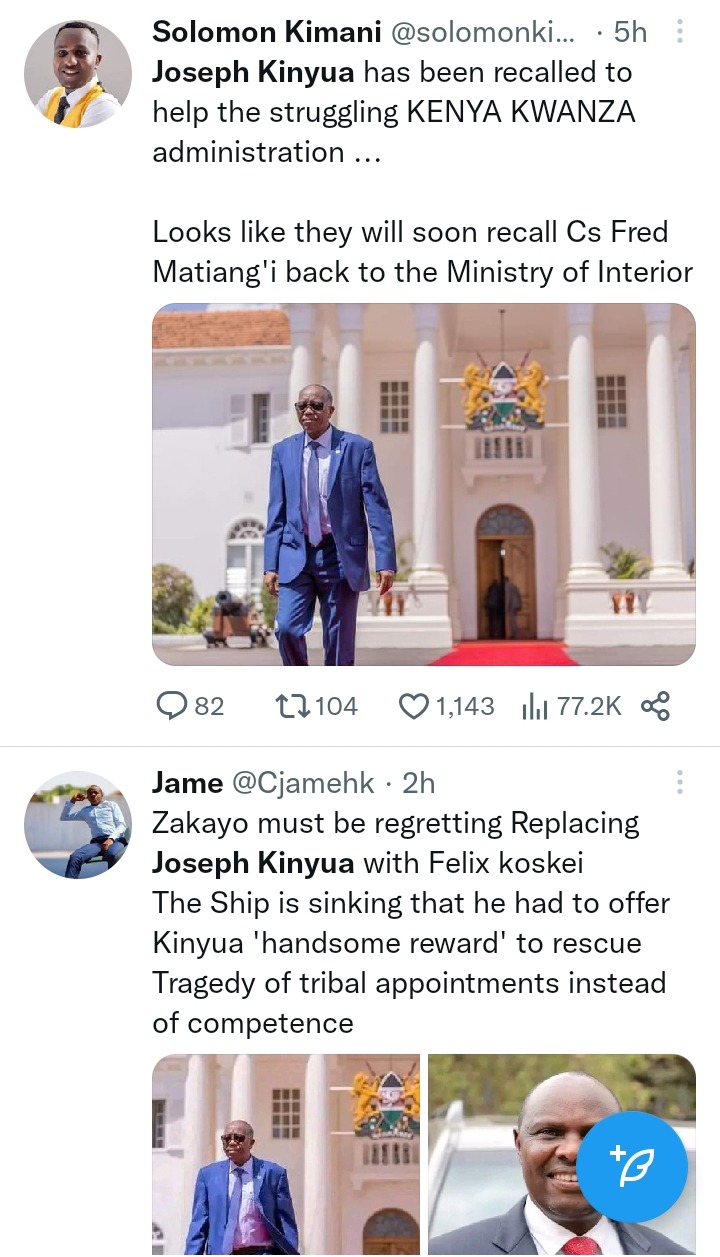
Task: Tap the 2h timestamp on Jame's tweet
Action: (418, 783)
